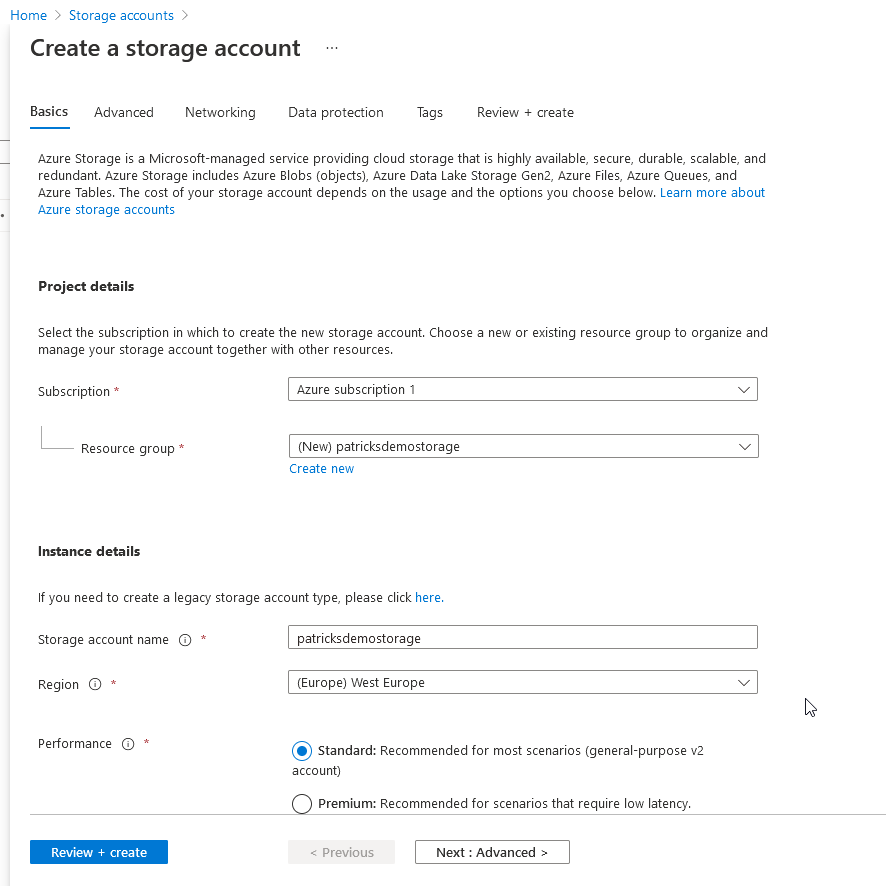Click the 'here' legacy storage account link
Screen dimensions: 886x886
[x=429, y=598]
